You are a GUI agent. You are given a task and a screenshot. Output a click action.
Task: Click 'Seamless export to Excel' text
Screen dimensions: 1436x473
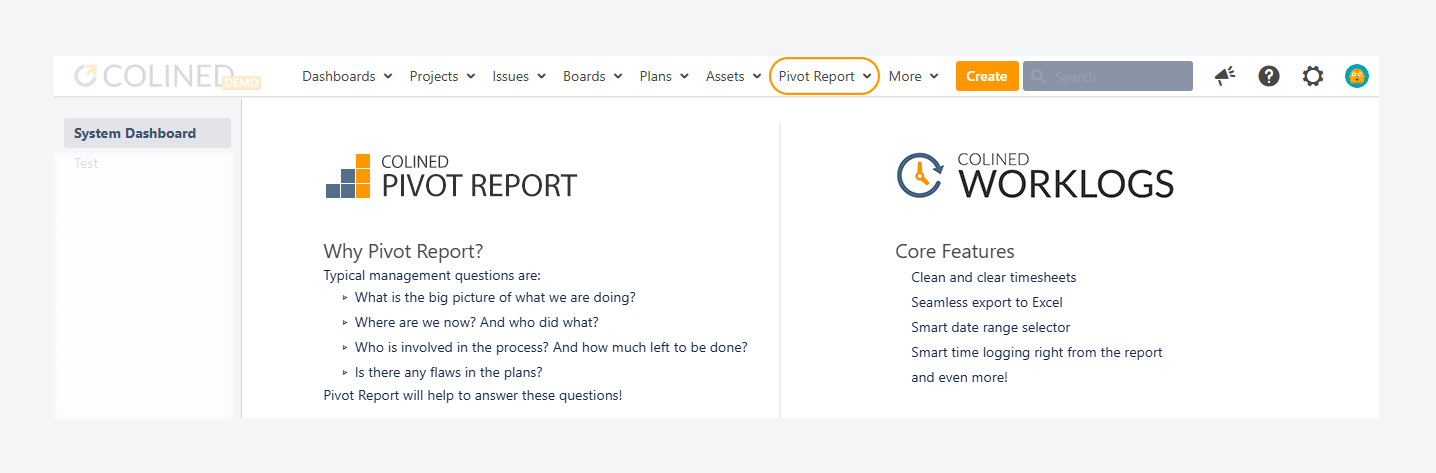[987, 302]
